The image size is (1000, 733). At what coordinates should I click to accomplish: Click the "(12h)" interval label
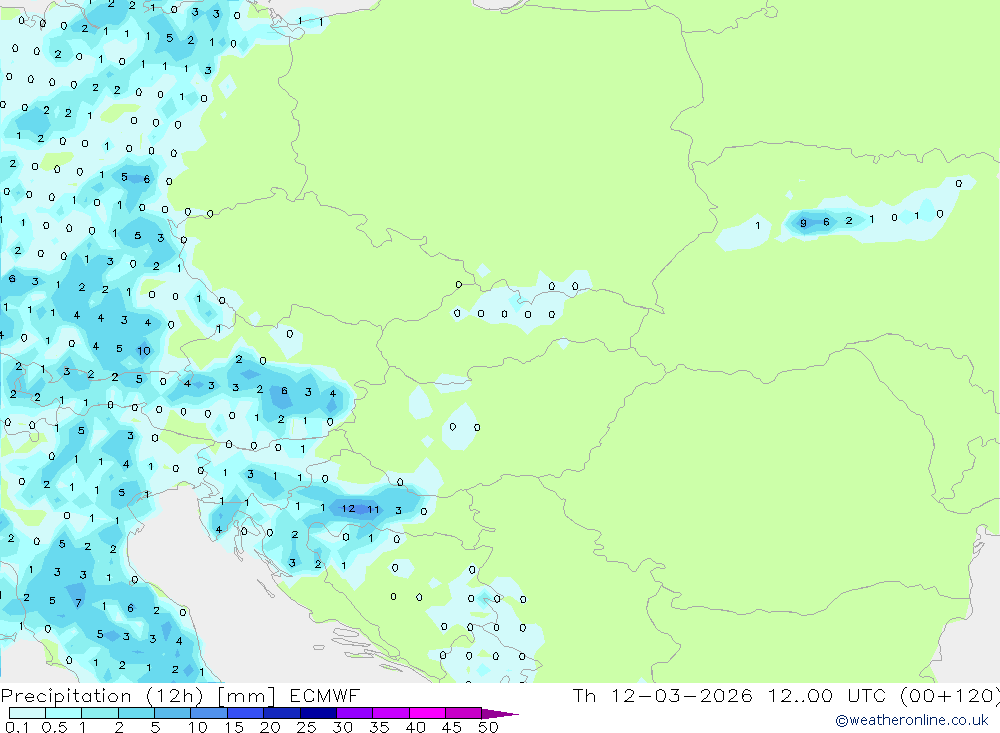175,696
